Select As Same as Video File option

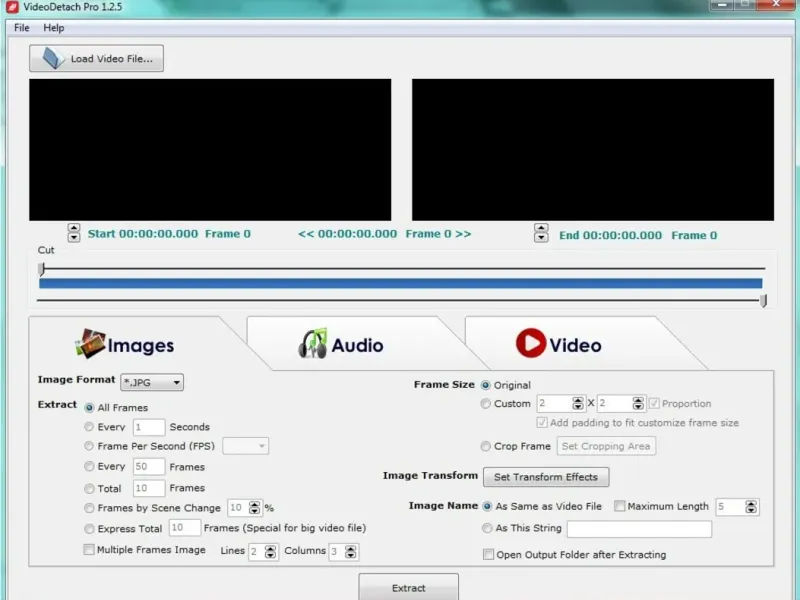click(487, 507)
